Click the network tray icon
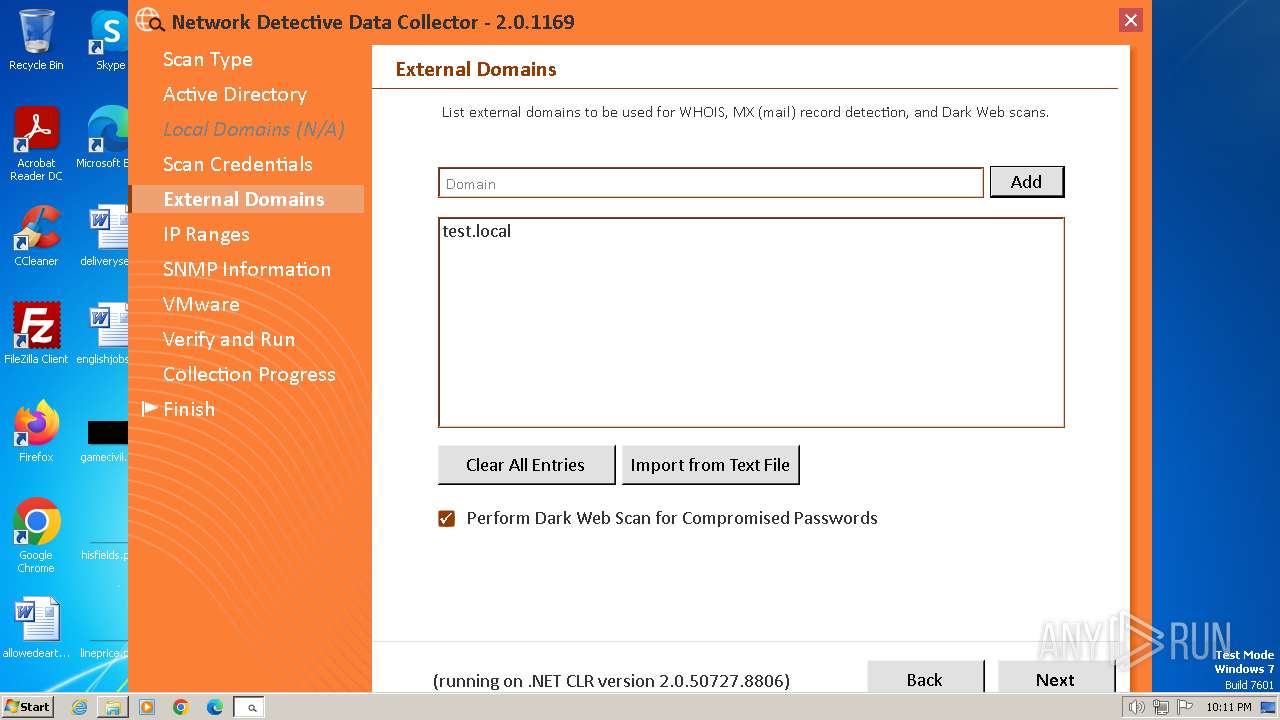1280x720 pixels. click(x=1160, y=707)
